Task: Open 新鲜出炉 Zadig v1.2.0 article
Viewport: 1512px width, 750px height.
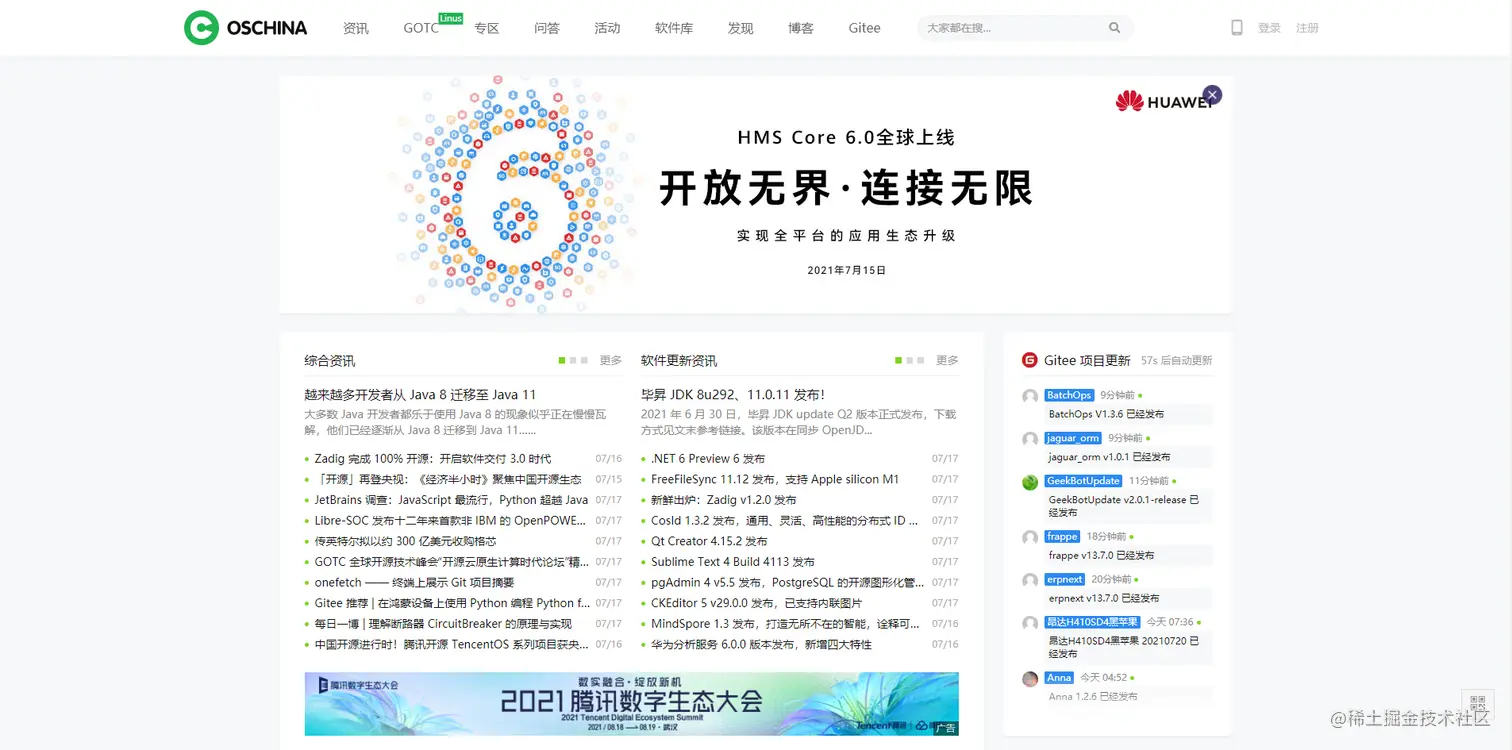Action: tap(724, 500)
